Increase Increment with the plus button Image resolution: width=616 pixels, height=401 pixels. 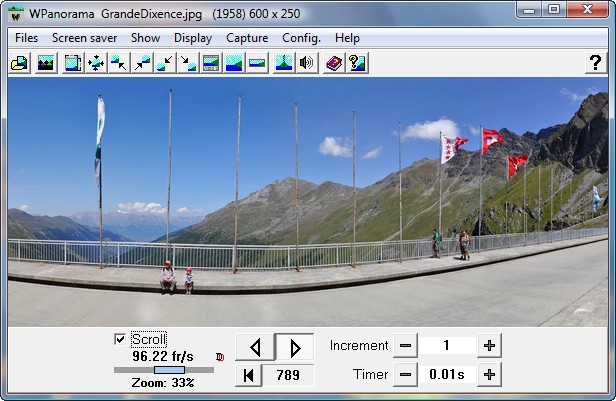click(489, 346)
